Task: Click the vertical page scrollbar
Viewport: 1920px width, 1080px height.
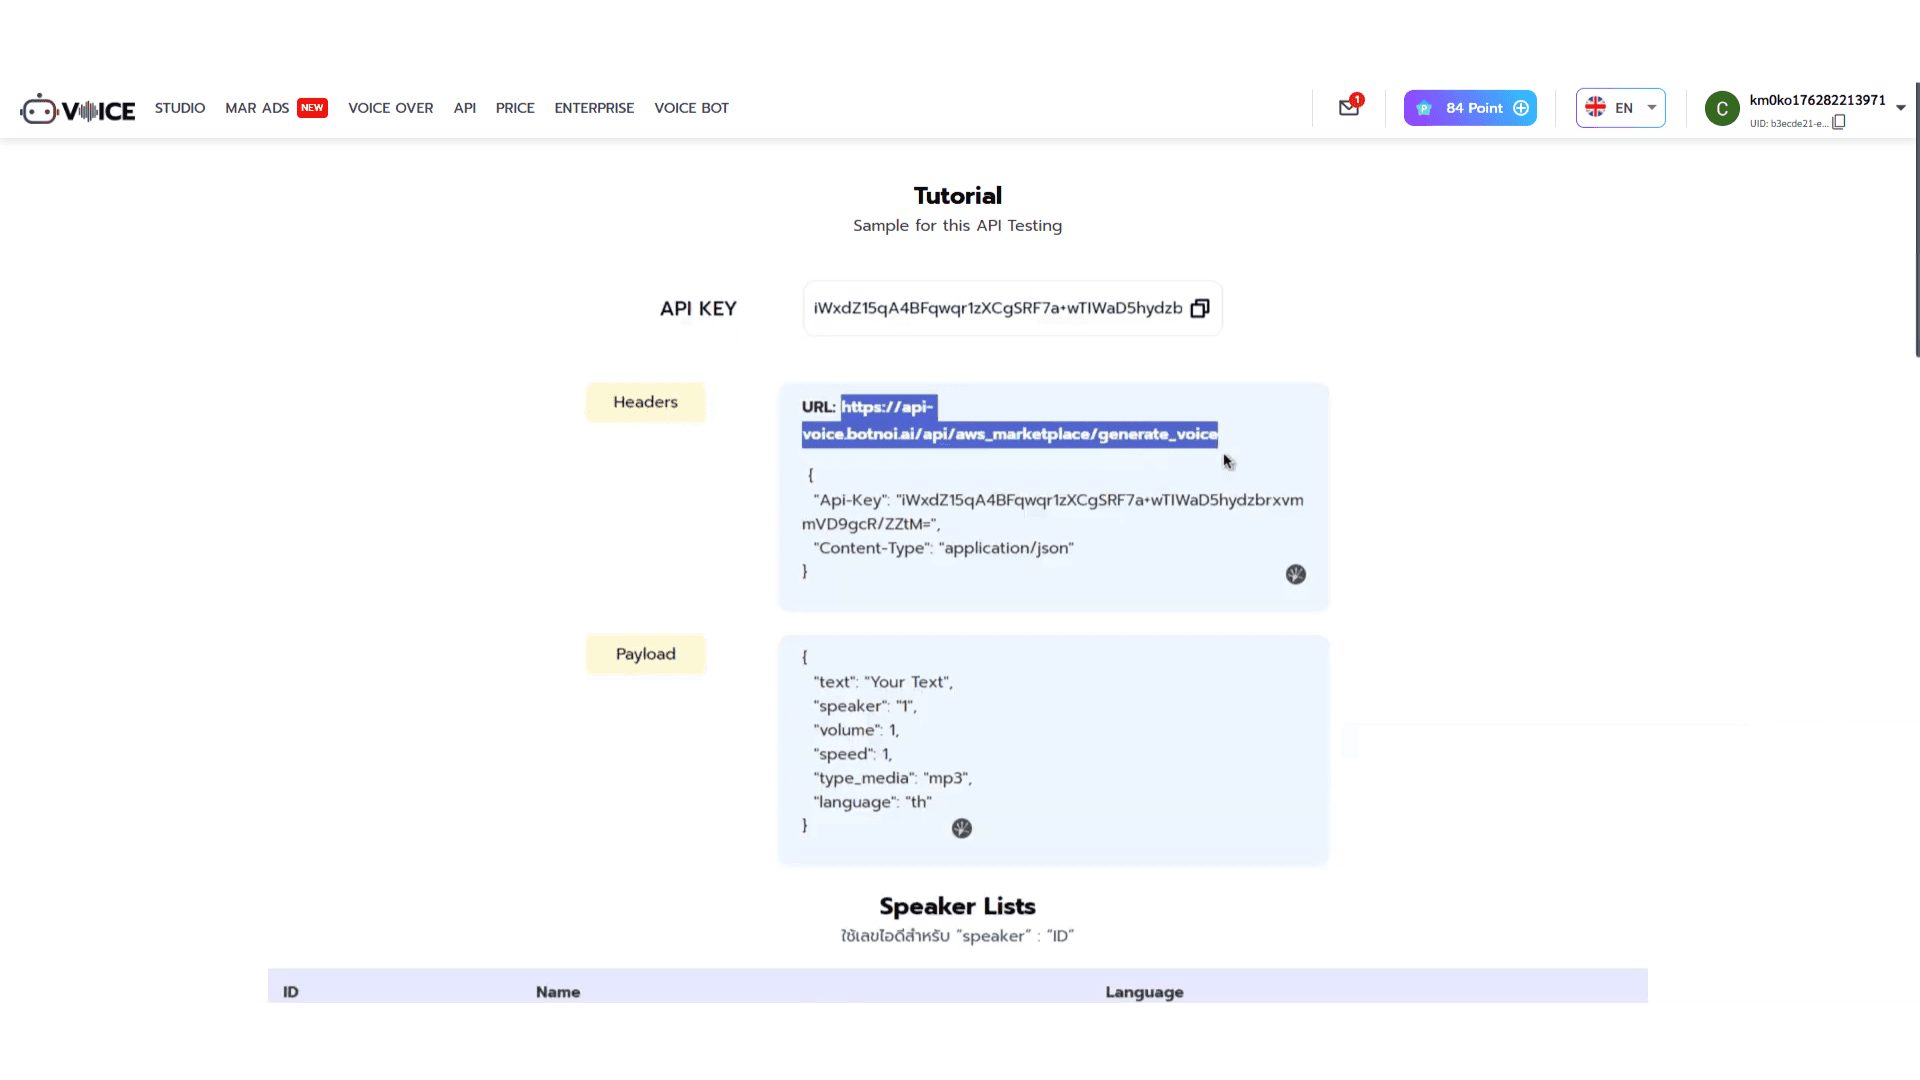Action: 1916,220
